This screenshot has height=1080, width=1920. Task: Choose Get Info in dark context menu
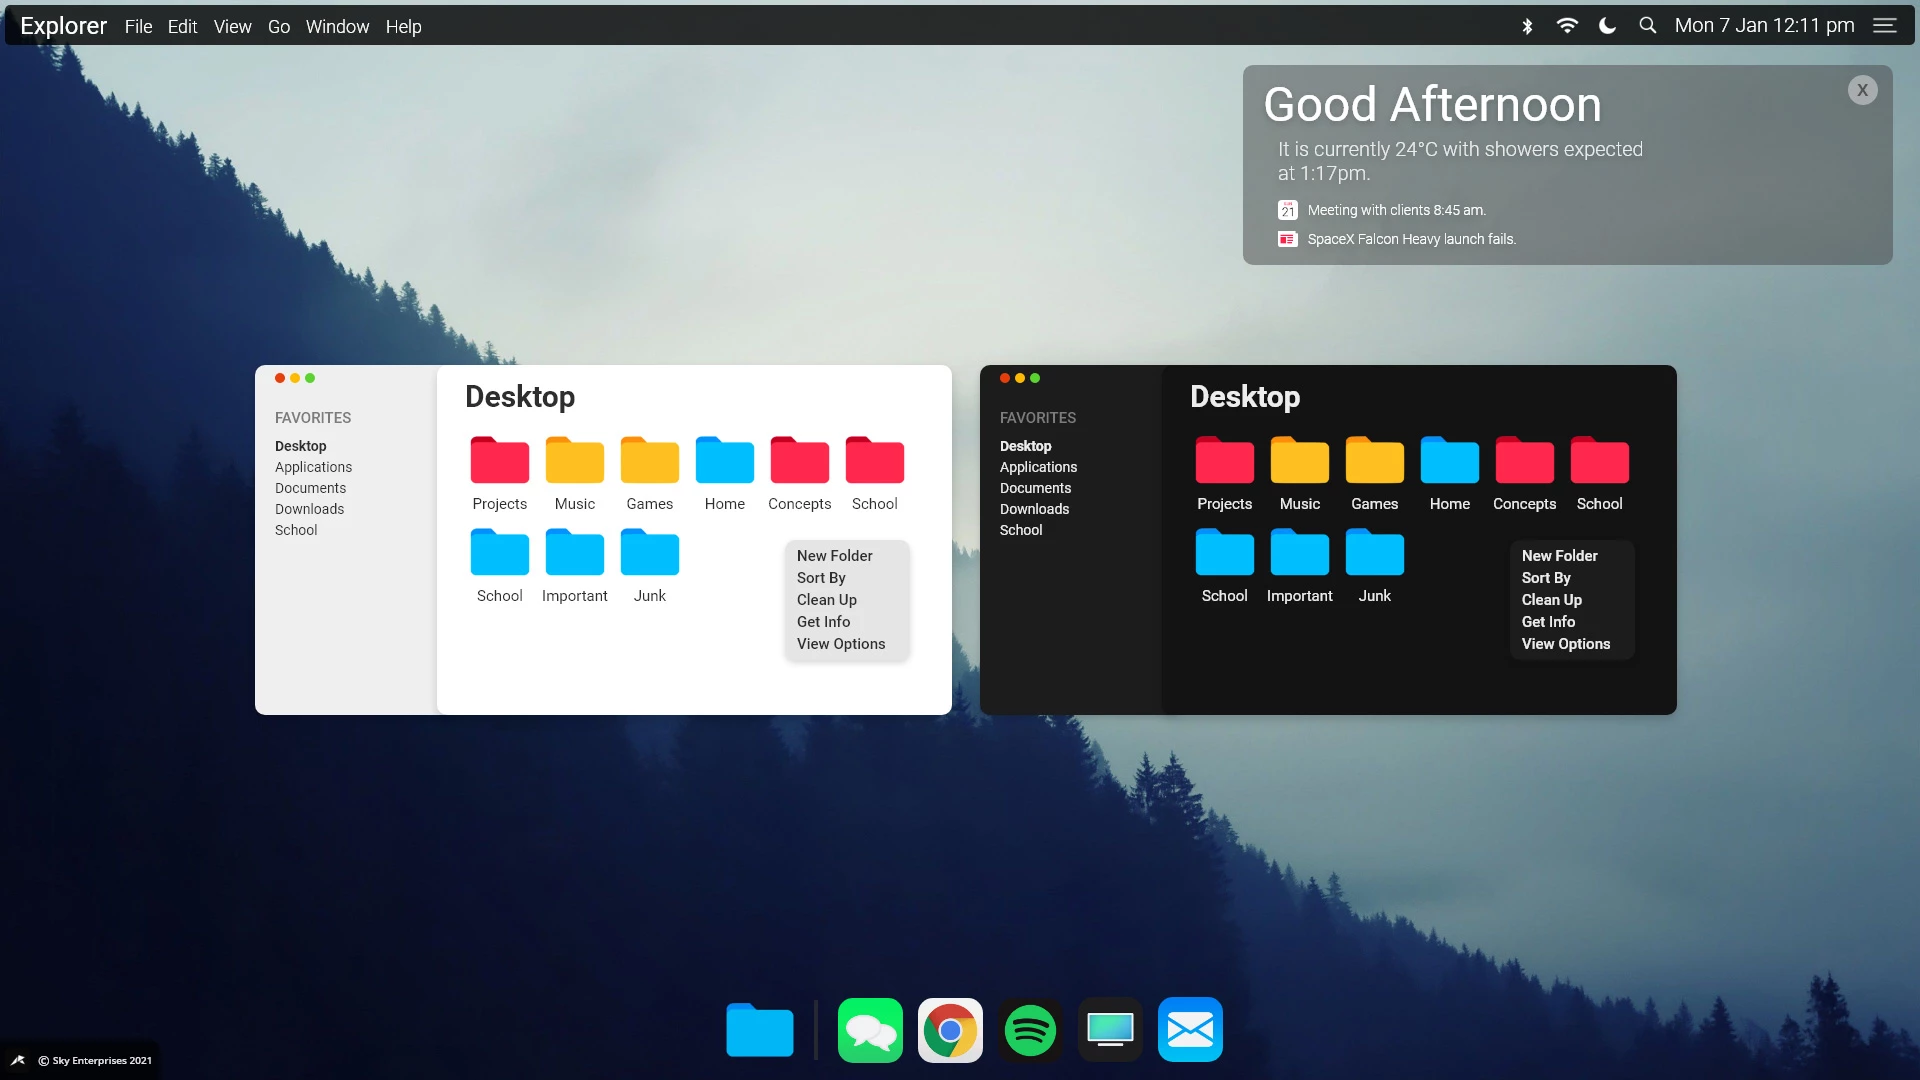pyautogui.click(x=1548, y=622)
